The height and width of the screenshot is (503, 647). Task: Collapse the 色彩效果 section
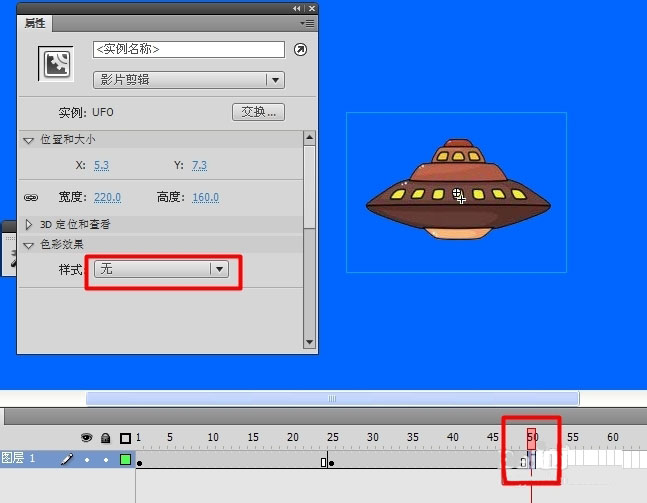pos(28,246)
